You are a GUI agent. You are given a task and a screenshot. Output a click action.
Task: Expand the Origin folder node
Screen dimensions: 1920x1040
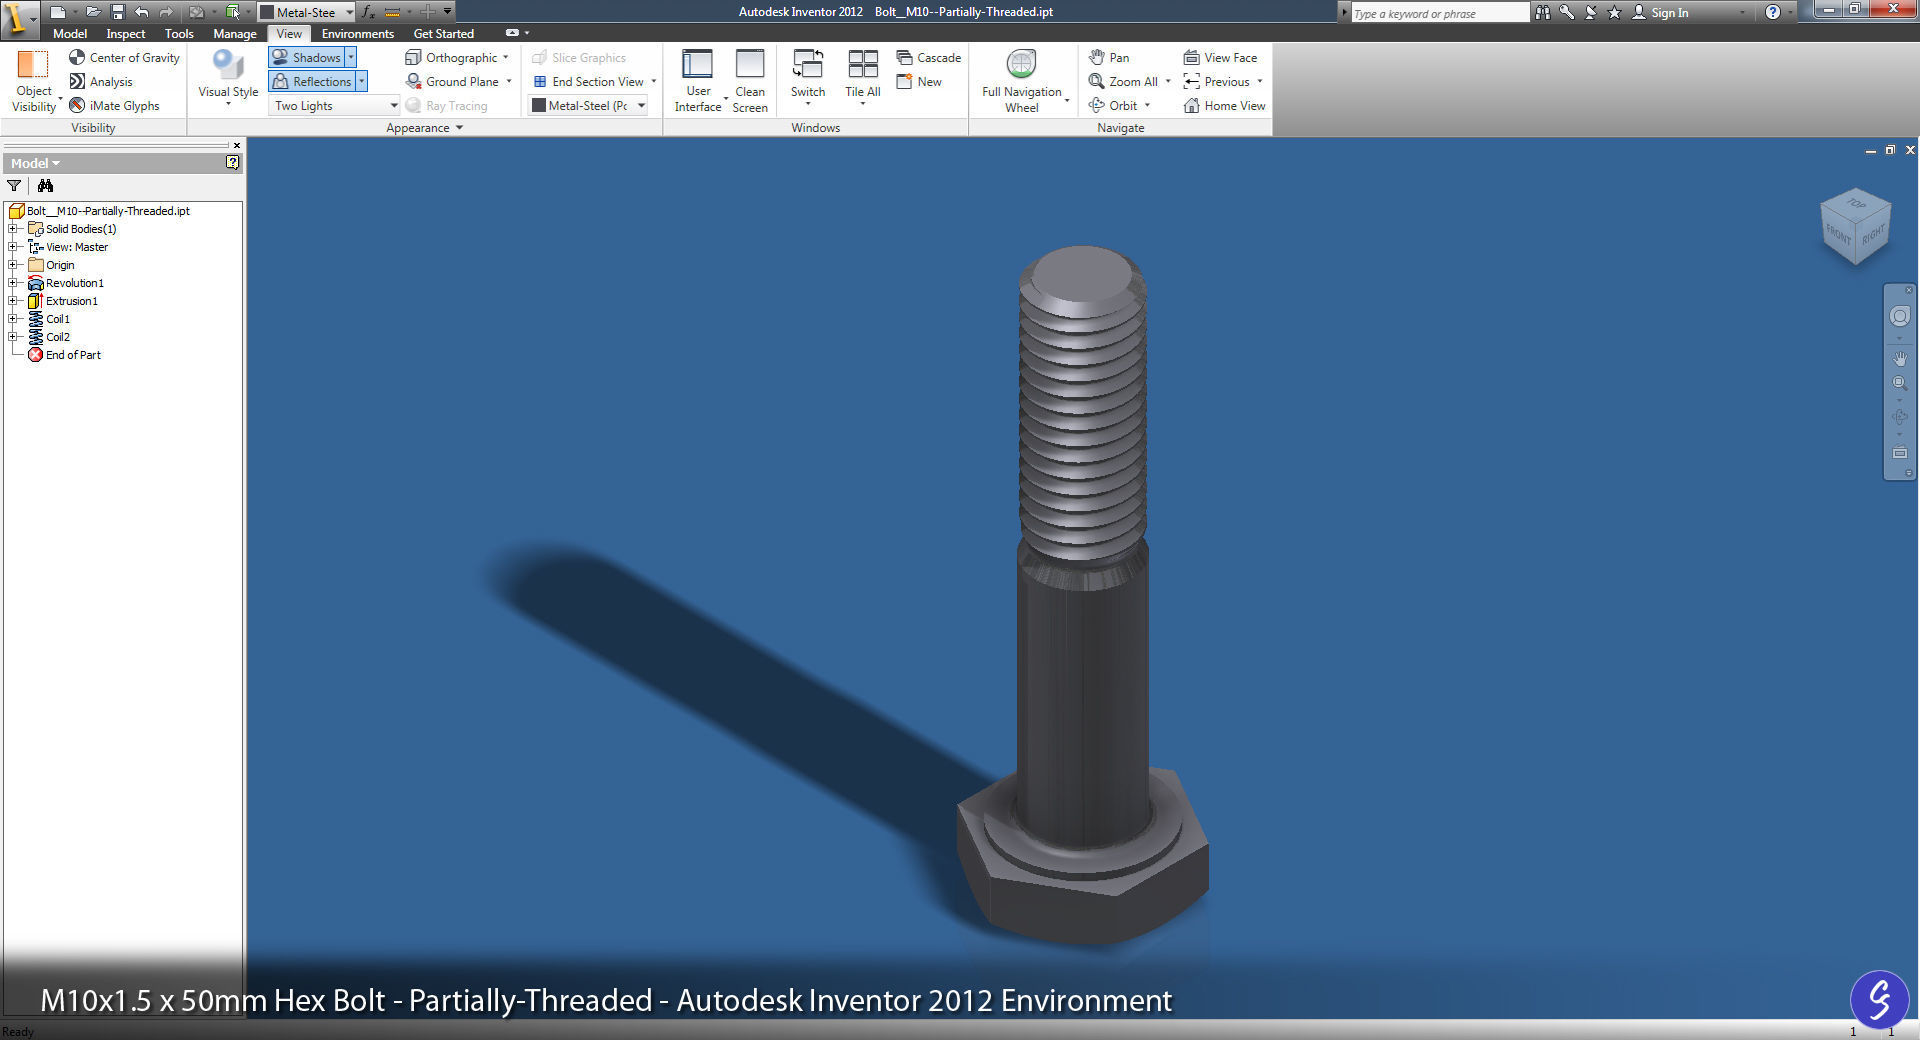pyautogui.click(x=13, y=265)
